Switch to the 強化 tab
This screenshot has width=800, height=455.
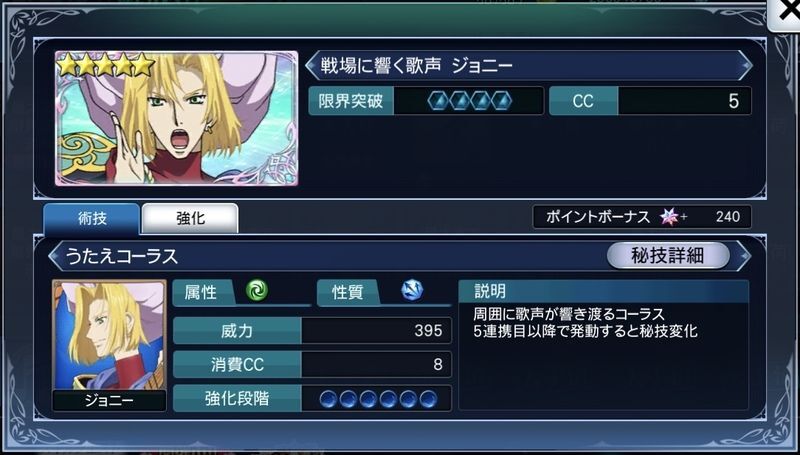click(190, 218)
